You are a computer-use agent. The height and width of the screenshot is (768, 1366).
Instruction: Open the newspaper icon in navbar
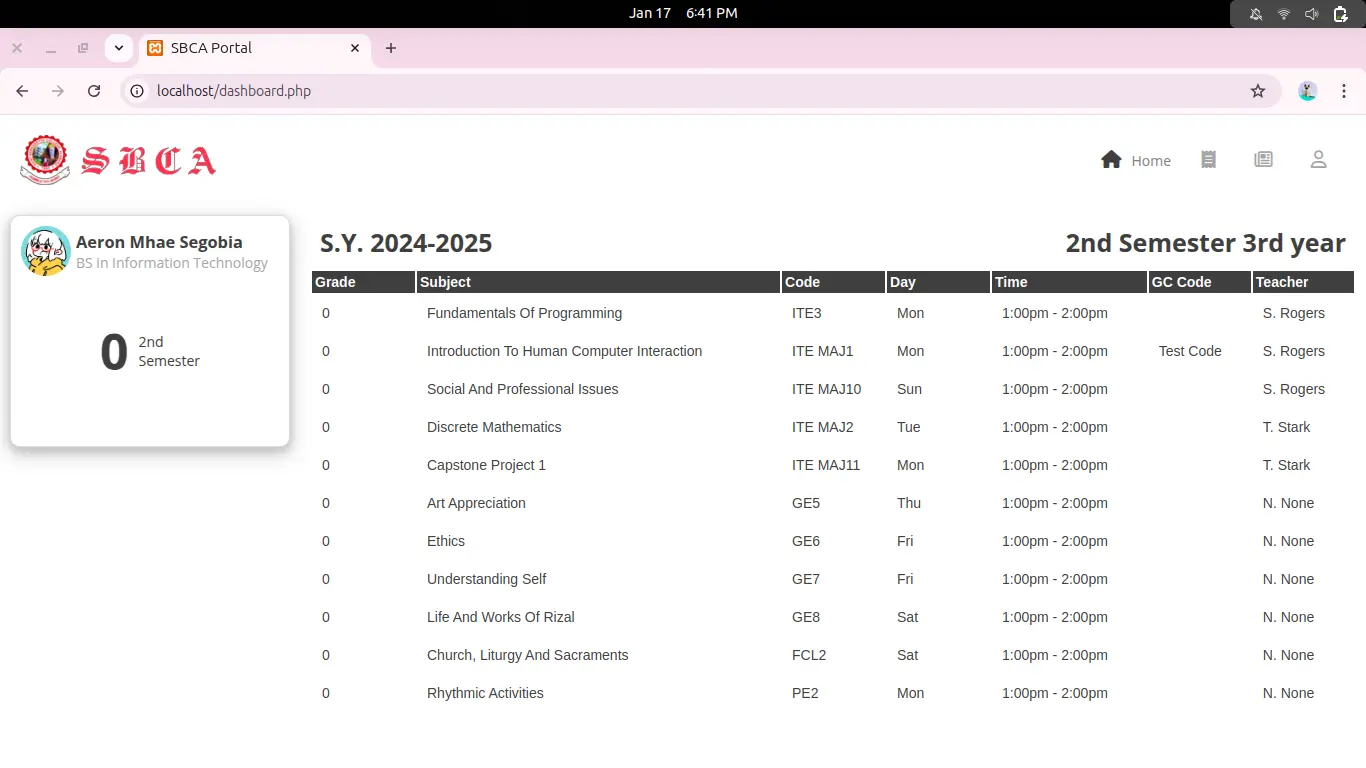(x=1263, y=160)
